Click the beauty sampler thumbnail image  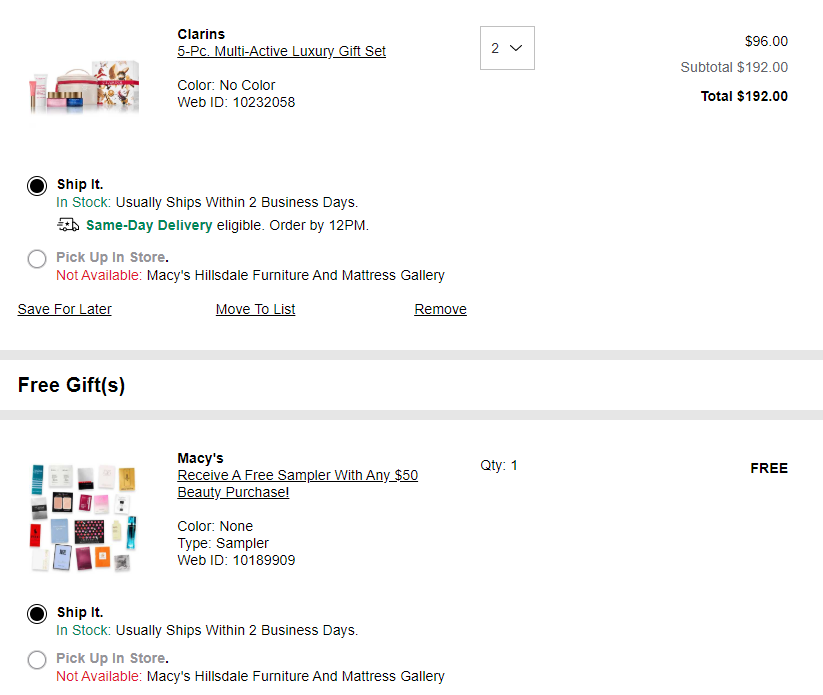tap(83, 518)
